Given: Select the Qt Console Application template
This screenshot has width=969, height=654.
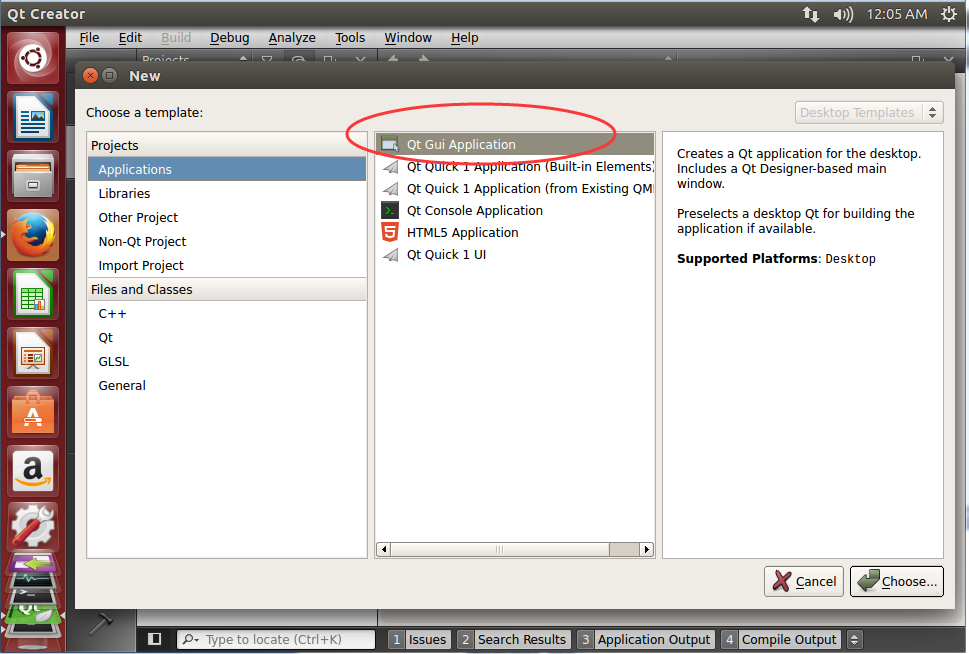Looking at the screenshot, I should pos(515,211).
